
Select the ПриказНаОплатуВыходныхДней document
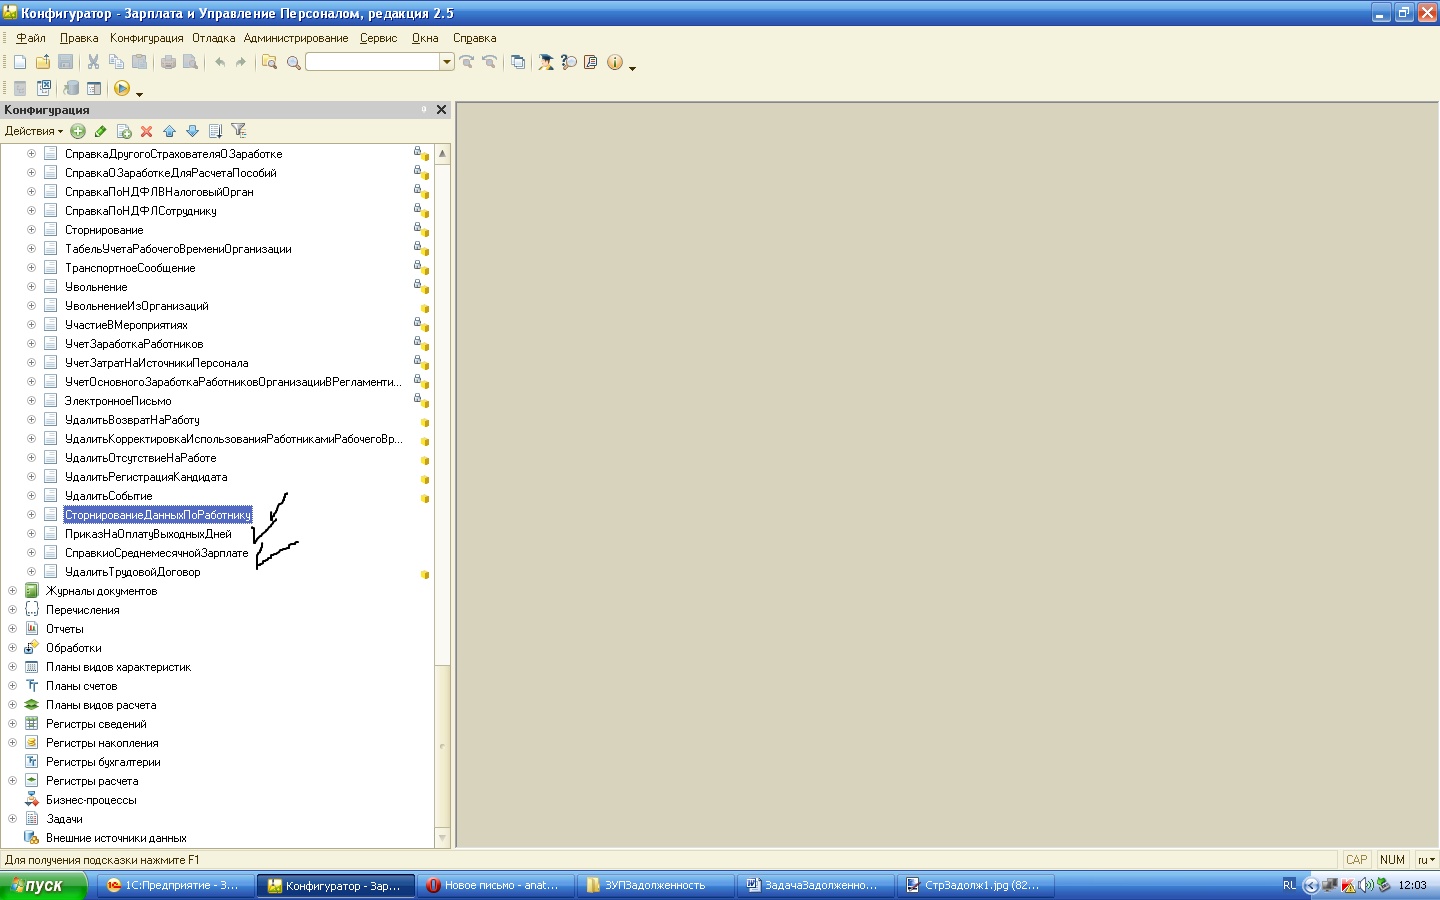[148, 534]
